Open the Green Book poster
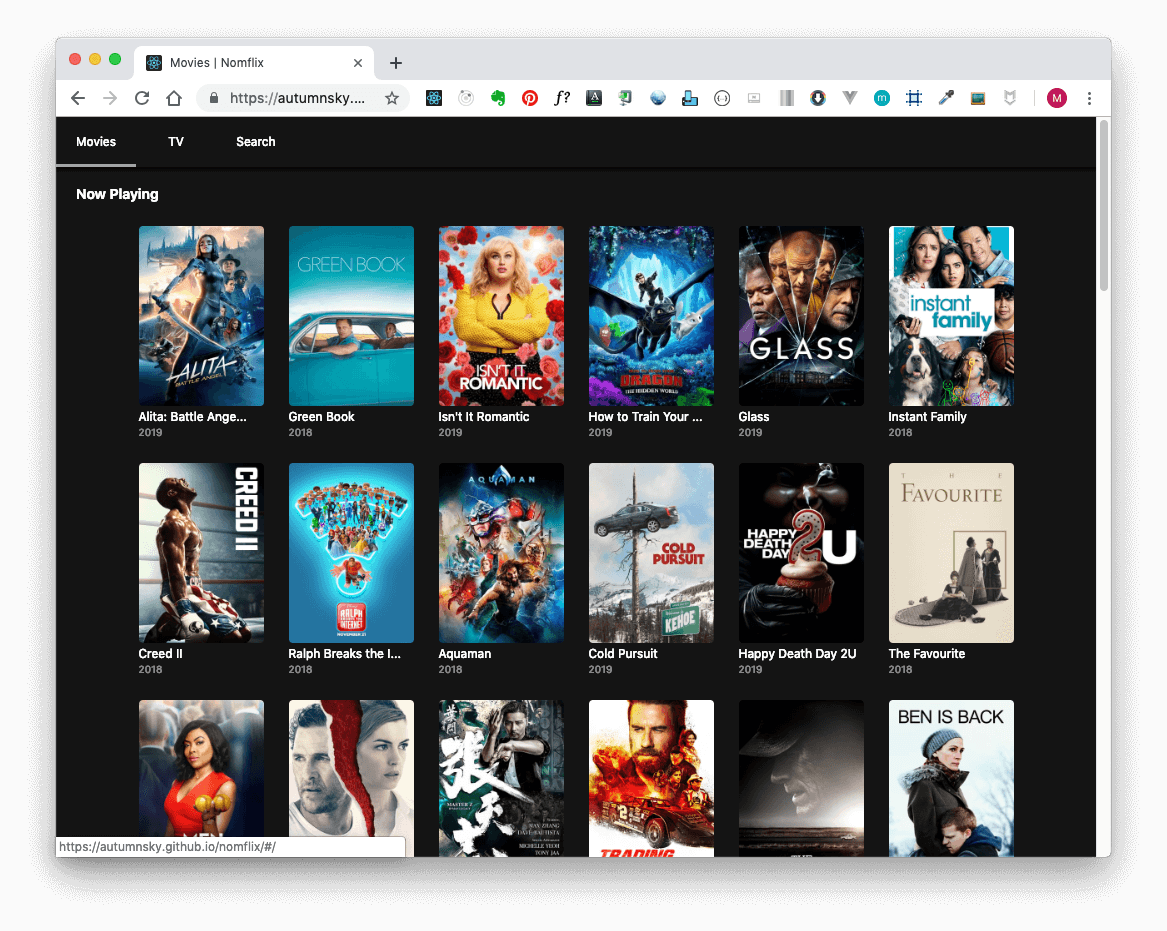Image resolution: width=1167 pixels, height=931 pixels. pos(351,316)
